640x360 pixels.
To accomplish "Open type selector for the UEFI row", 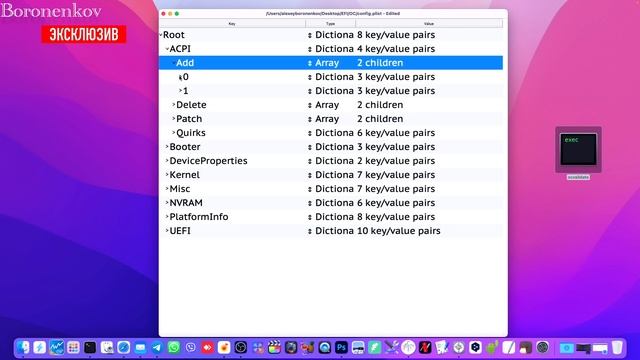I will pyautogui.click(x=310, y=231).
